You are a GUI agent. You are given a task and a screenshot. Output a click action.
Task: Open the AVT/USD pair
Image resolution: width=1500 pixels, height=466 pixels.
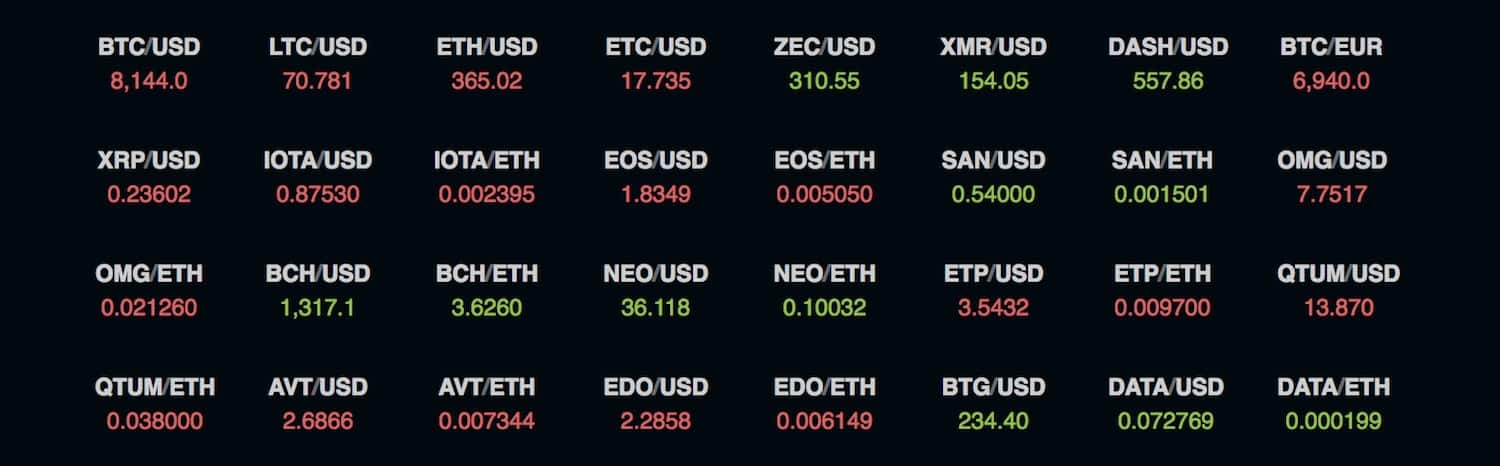pyautogui.click(x=318, y=387)
